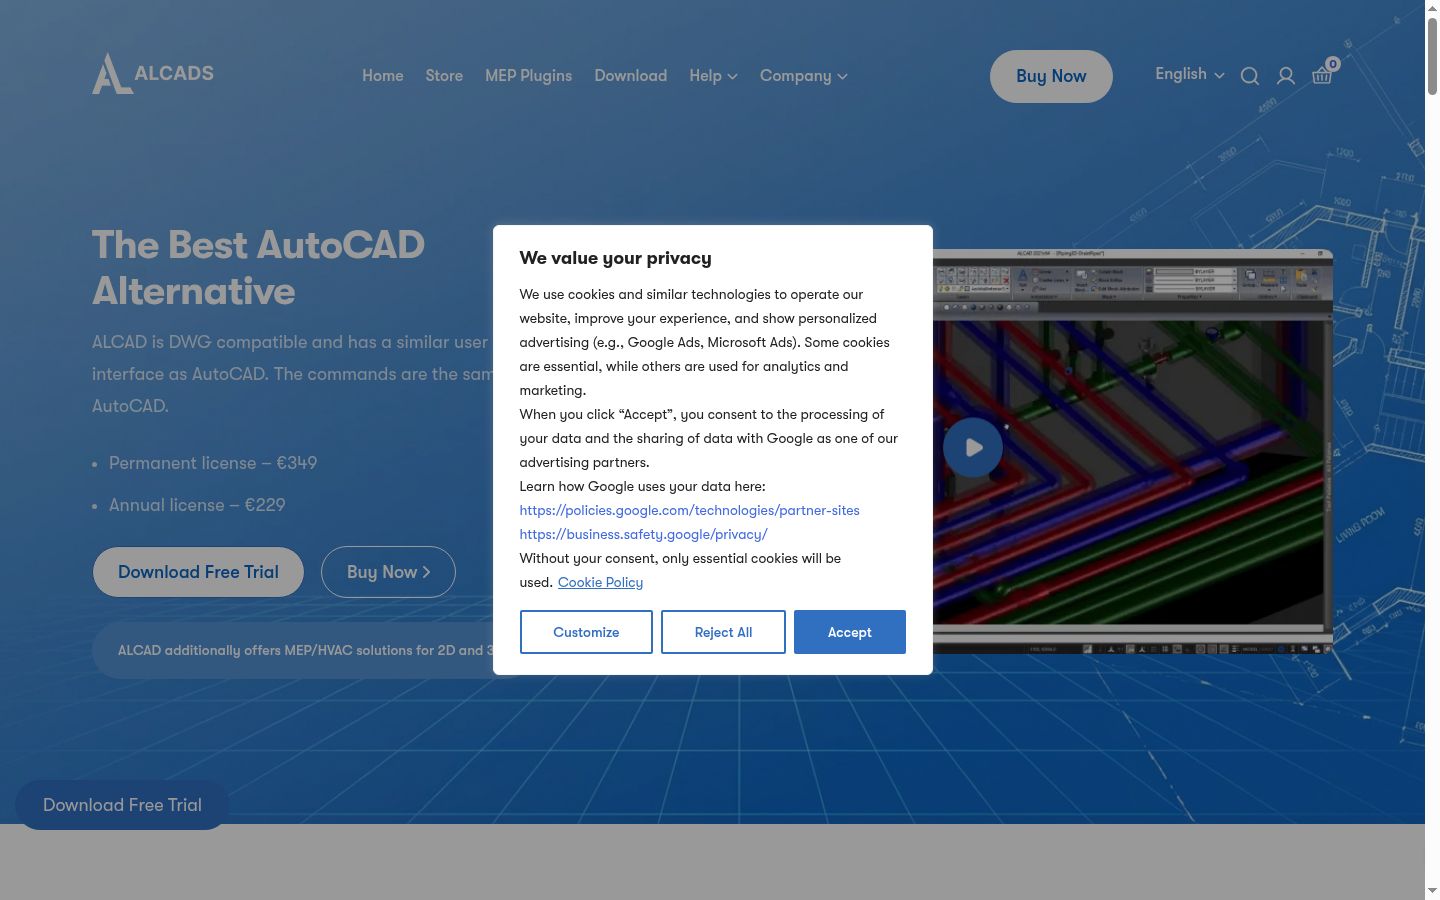Click the hero Download Free Trial button
Image resolution: width=1440 pixels, height=900 pixels.
(198, 572)
